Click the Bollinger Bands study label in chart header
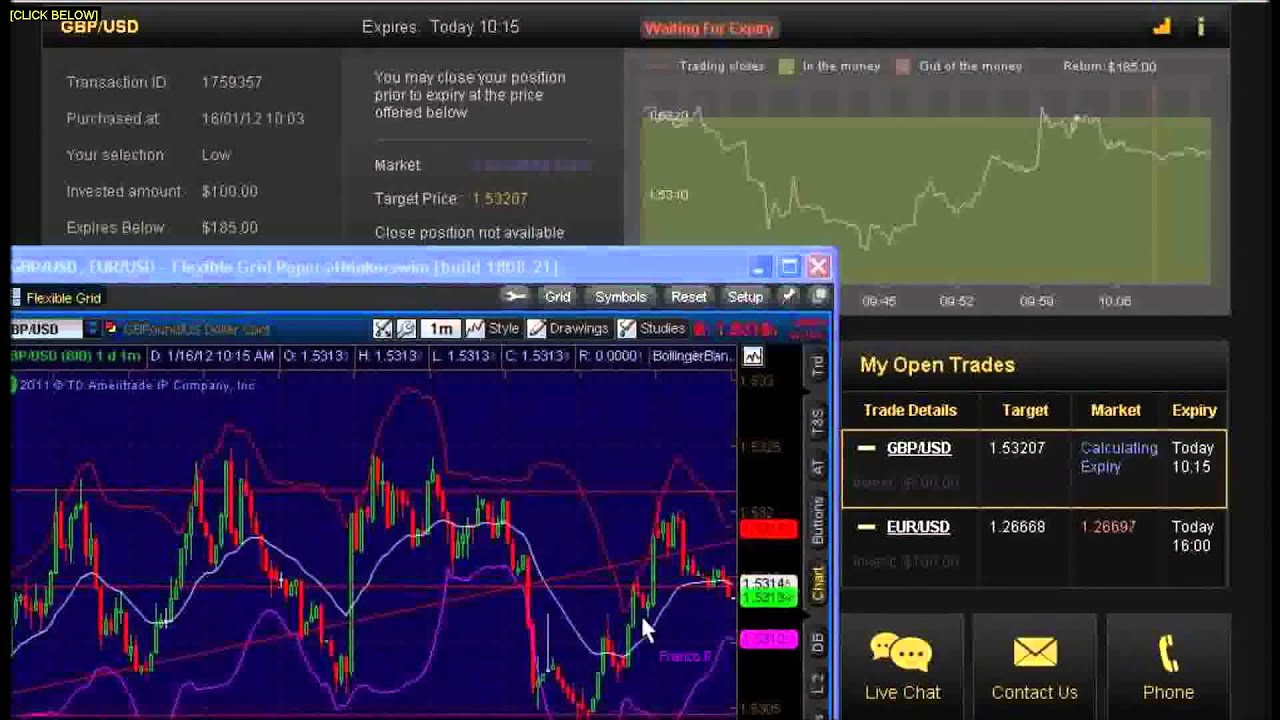The width and height of the screenshot is (1280, 720). click(x=692, y=356)
